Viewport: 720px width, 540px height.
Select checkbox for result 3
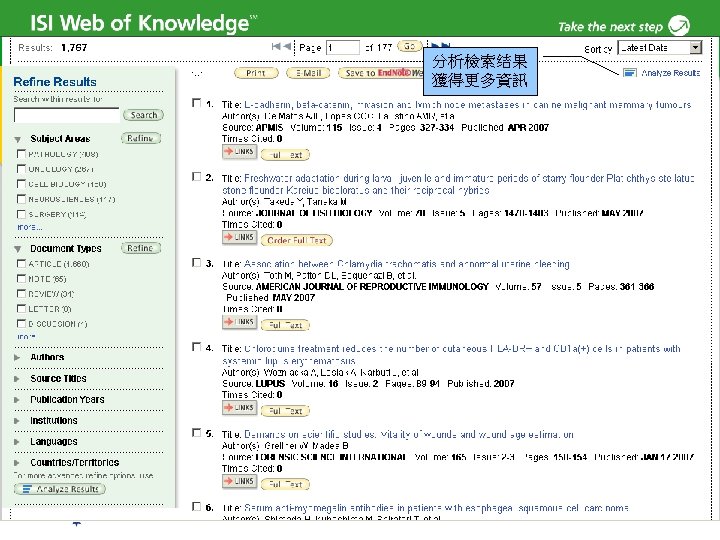tap(197, 263)
